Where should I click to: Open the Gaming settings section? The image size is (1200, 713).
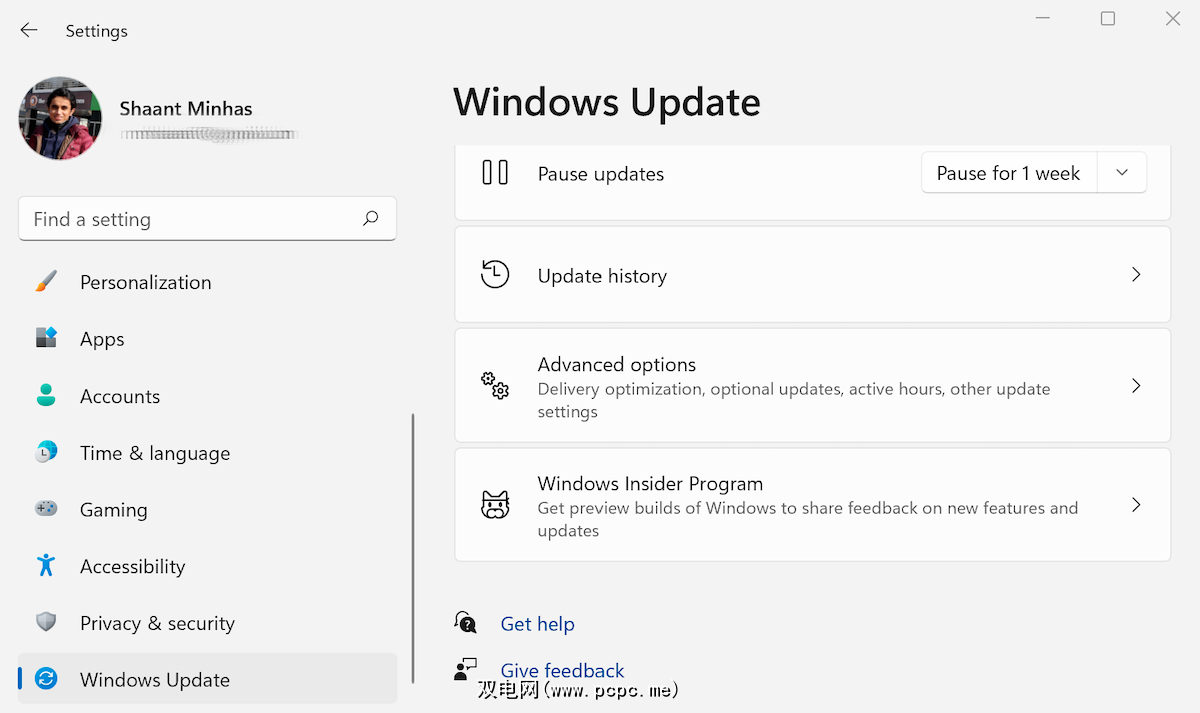pos(113,510)
